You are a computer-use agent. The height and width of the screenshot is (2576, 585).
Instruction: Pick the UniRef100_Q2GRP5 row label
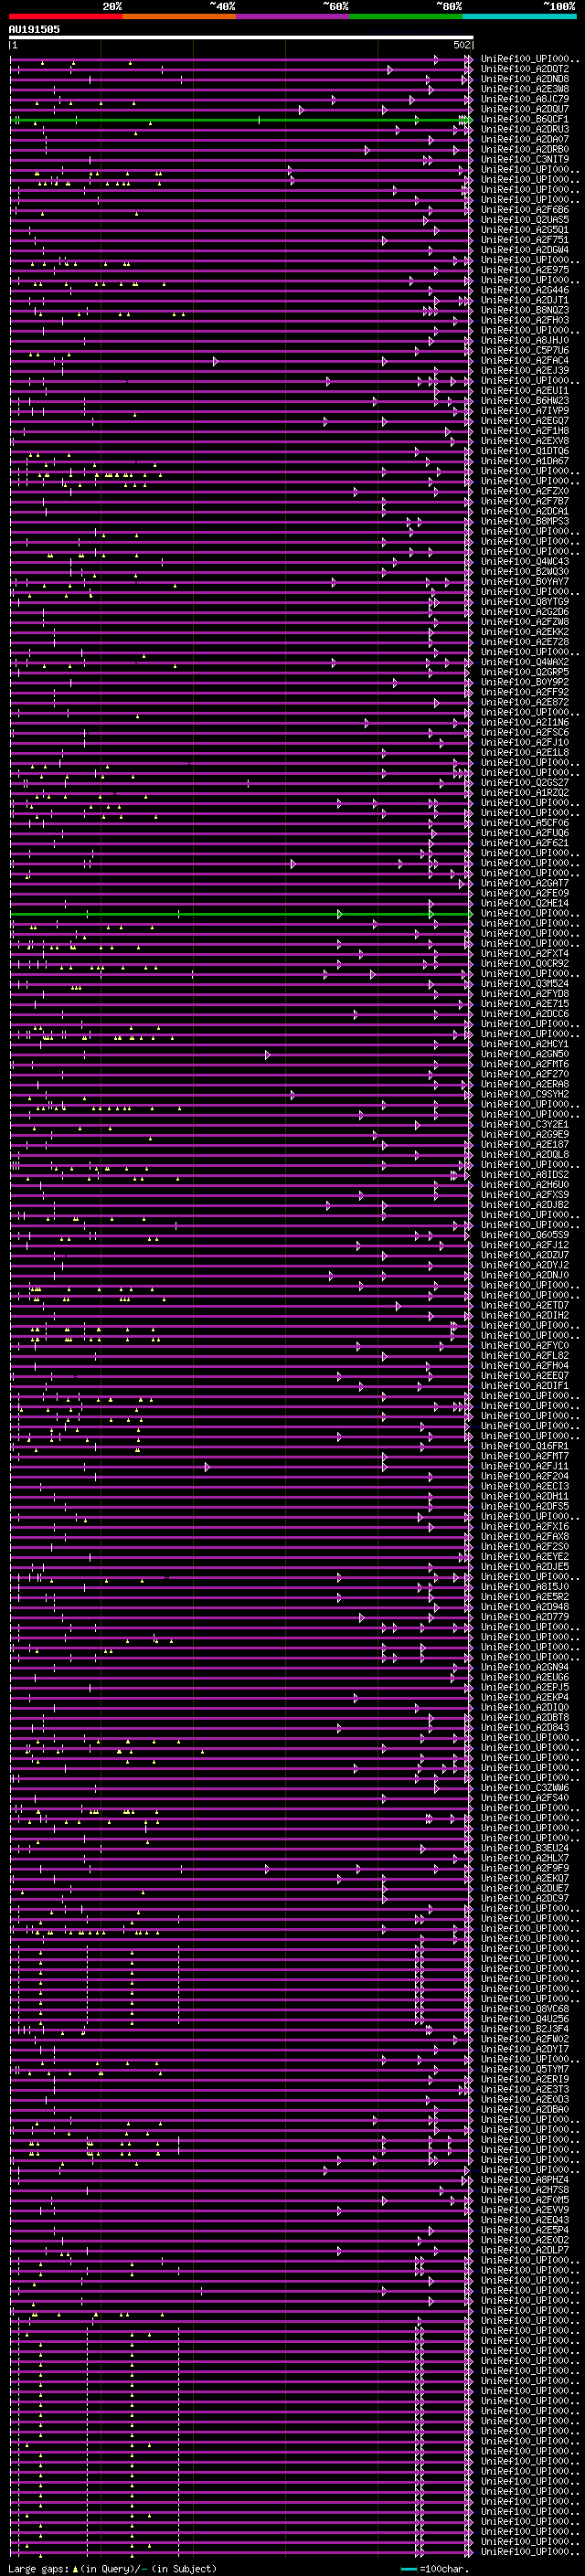[x=525, y=672]
